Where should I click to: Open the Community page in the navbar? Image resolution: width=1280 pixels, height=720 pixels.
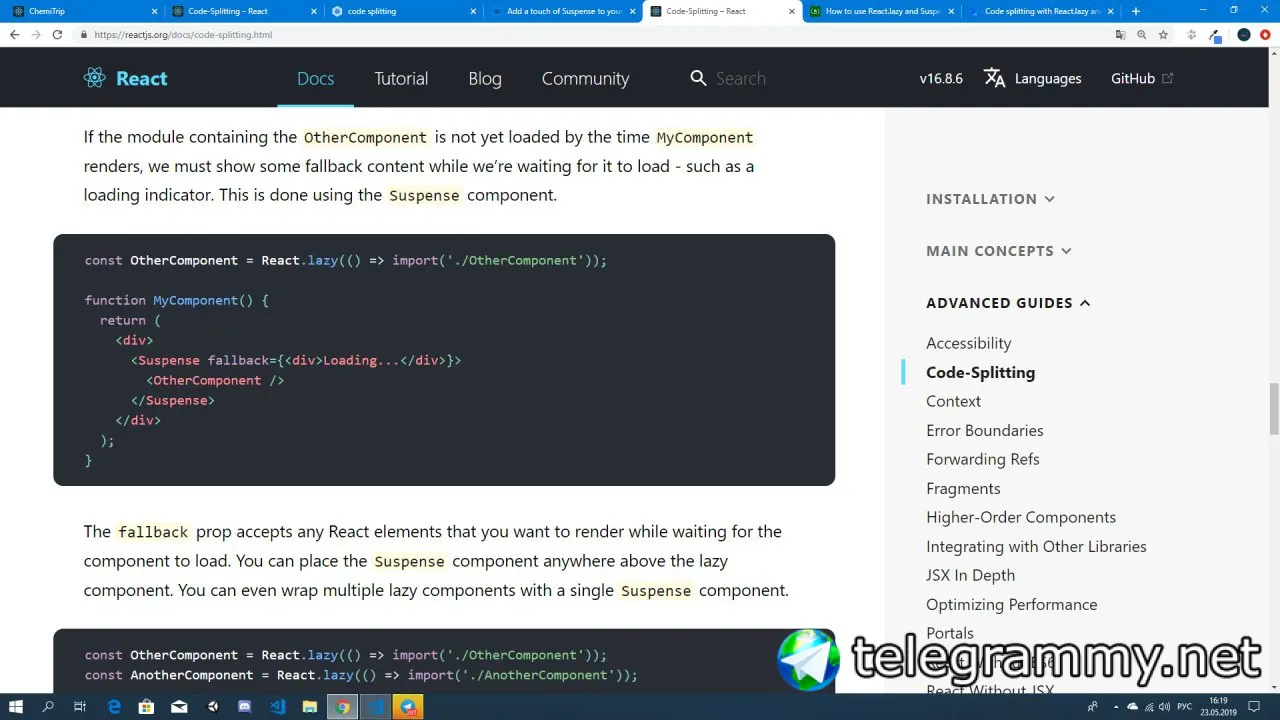[x=585, y=78]
